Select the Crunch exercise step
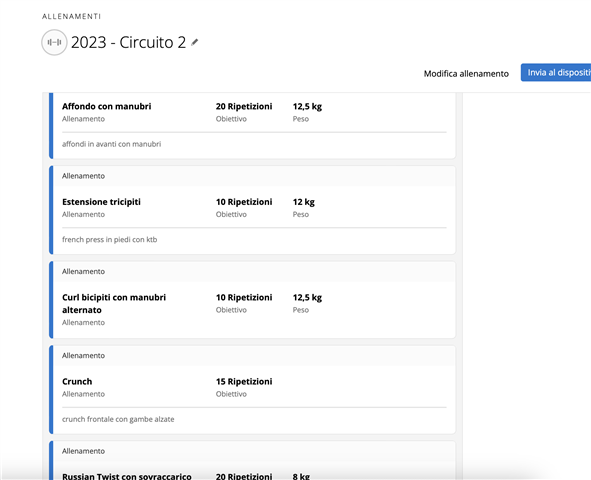Screen dimensions: 591x480 [x=77, y=381]
